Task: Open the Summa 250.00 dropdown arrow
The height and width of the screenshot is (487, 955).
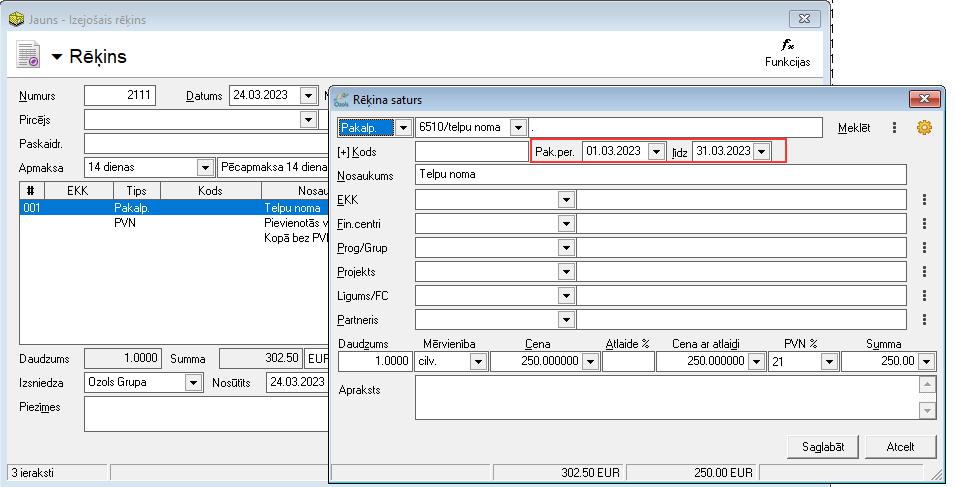Action: (x=926, y=362)
